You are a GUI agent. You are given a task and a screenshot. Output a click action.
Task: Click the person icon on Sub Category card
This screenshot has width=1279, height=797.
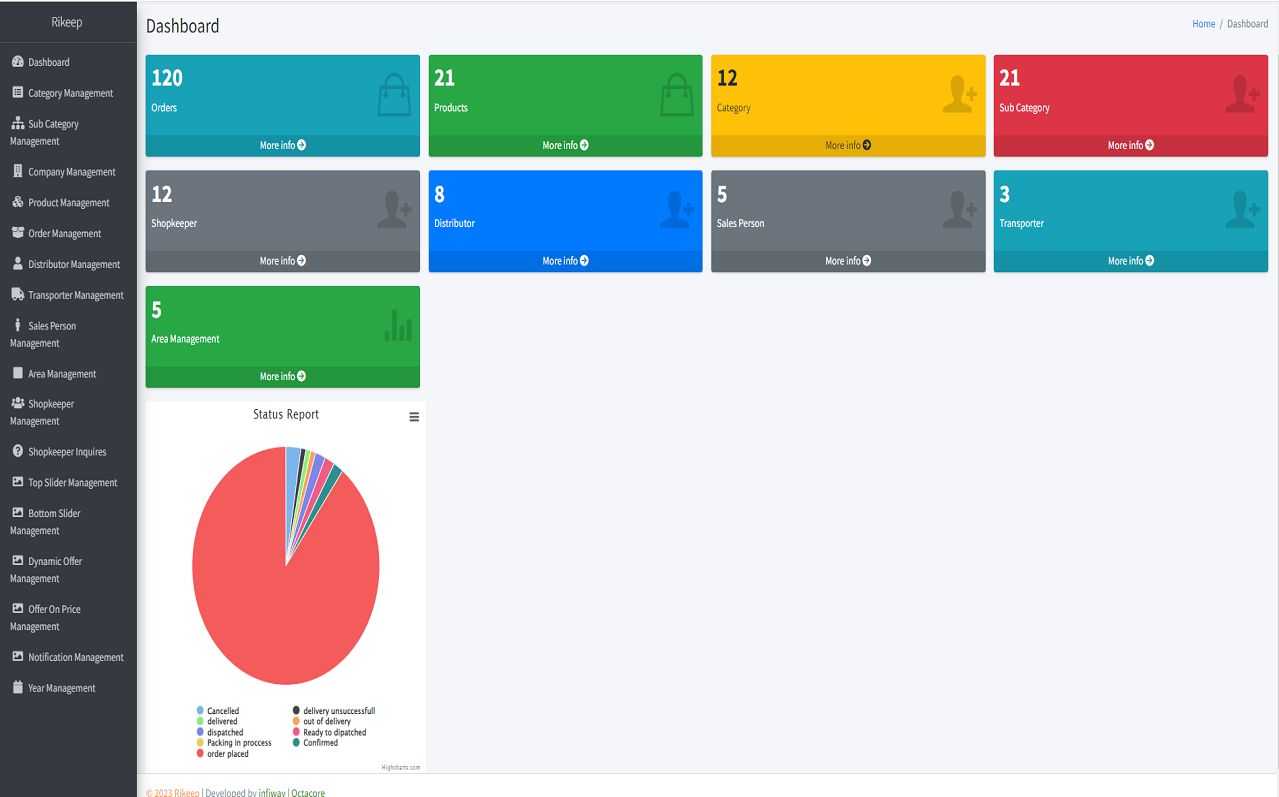(1243, 93)
